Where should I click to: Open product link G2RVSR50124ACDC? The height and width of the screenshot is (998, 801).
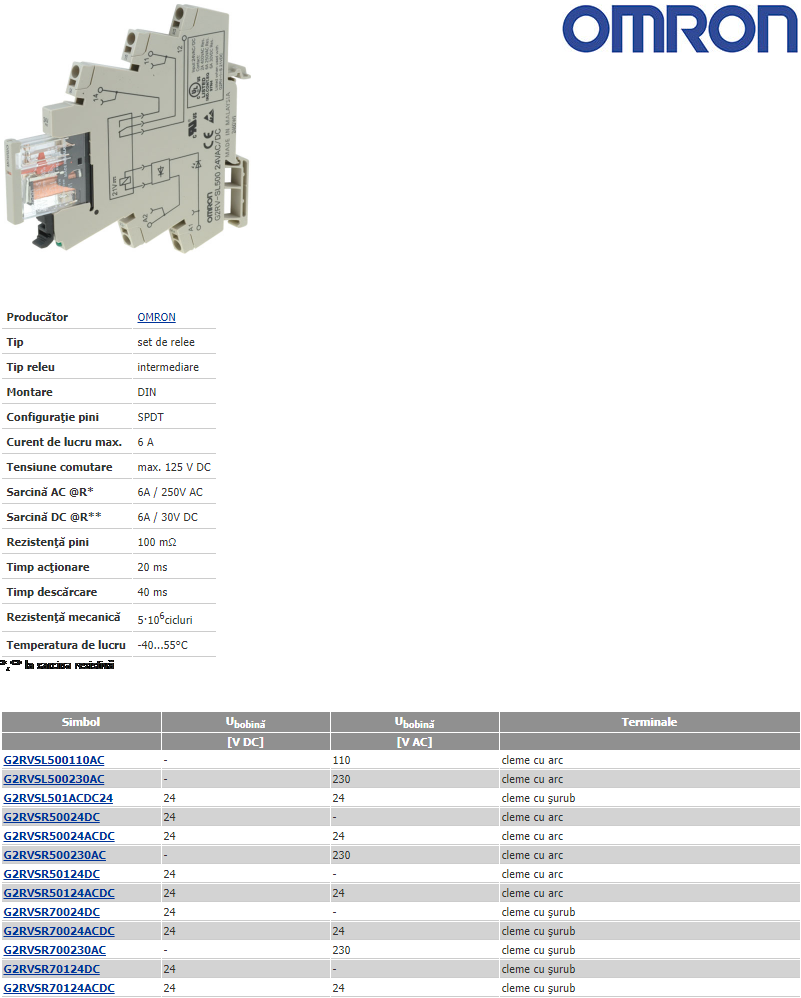pyautogui.click(x=59, y=893)
